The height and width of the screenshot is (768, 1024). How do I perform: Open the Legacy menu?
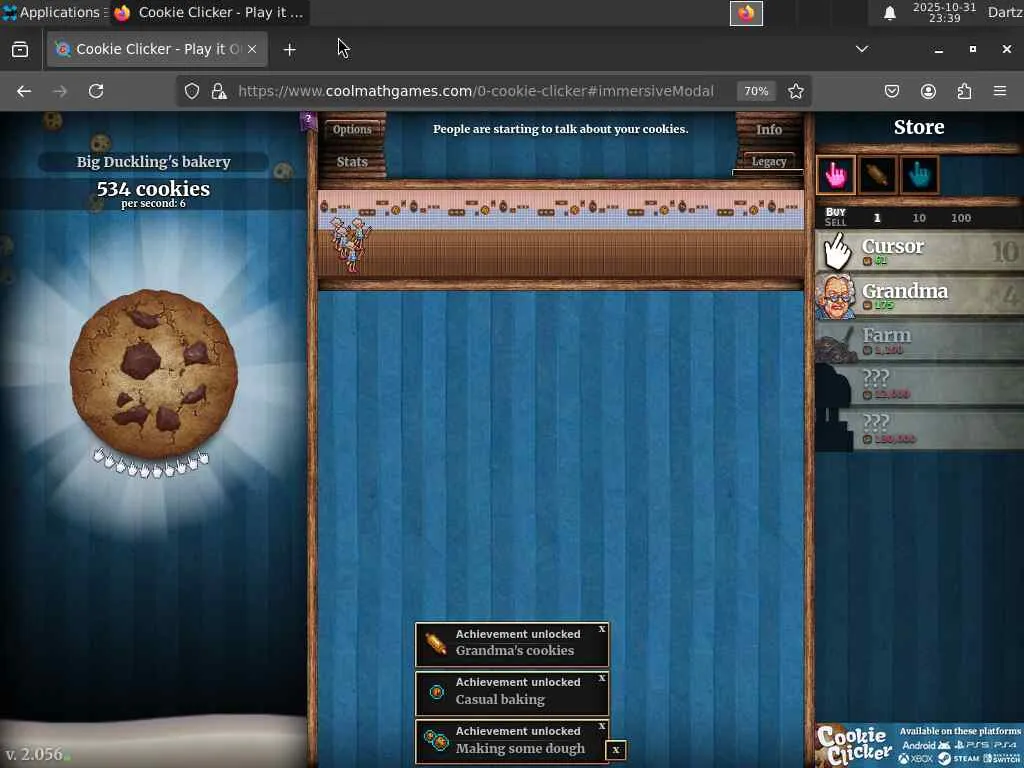tap(769, 161)
